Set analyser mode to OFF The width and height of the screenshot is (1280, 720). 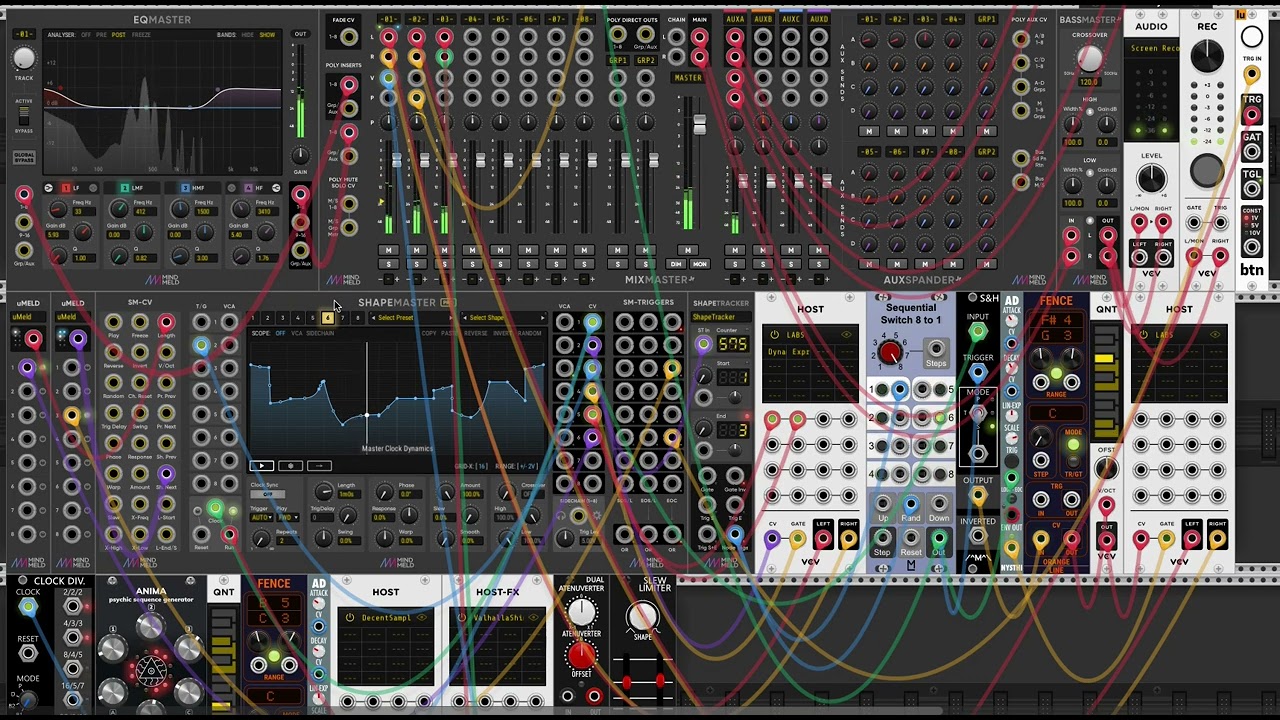point(86,35)
